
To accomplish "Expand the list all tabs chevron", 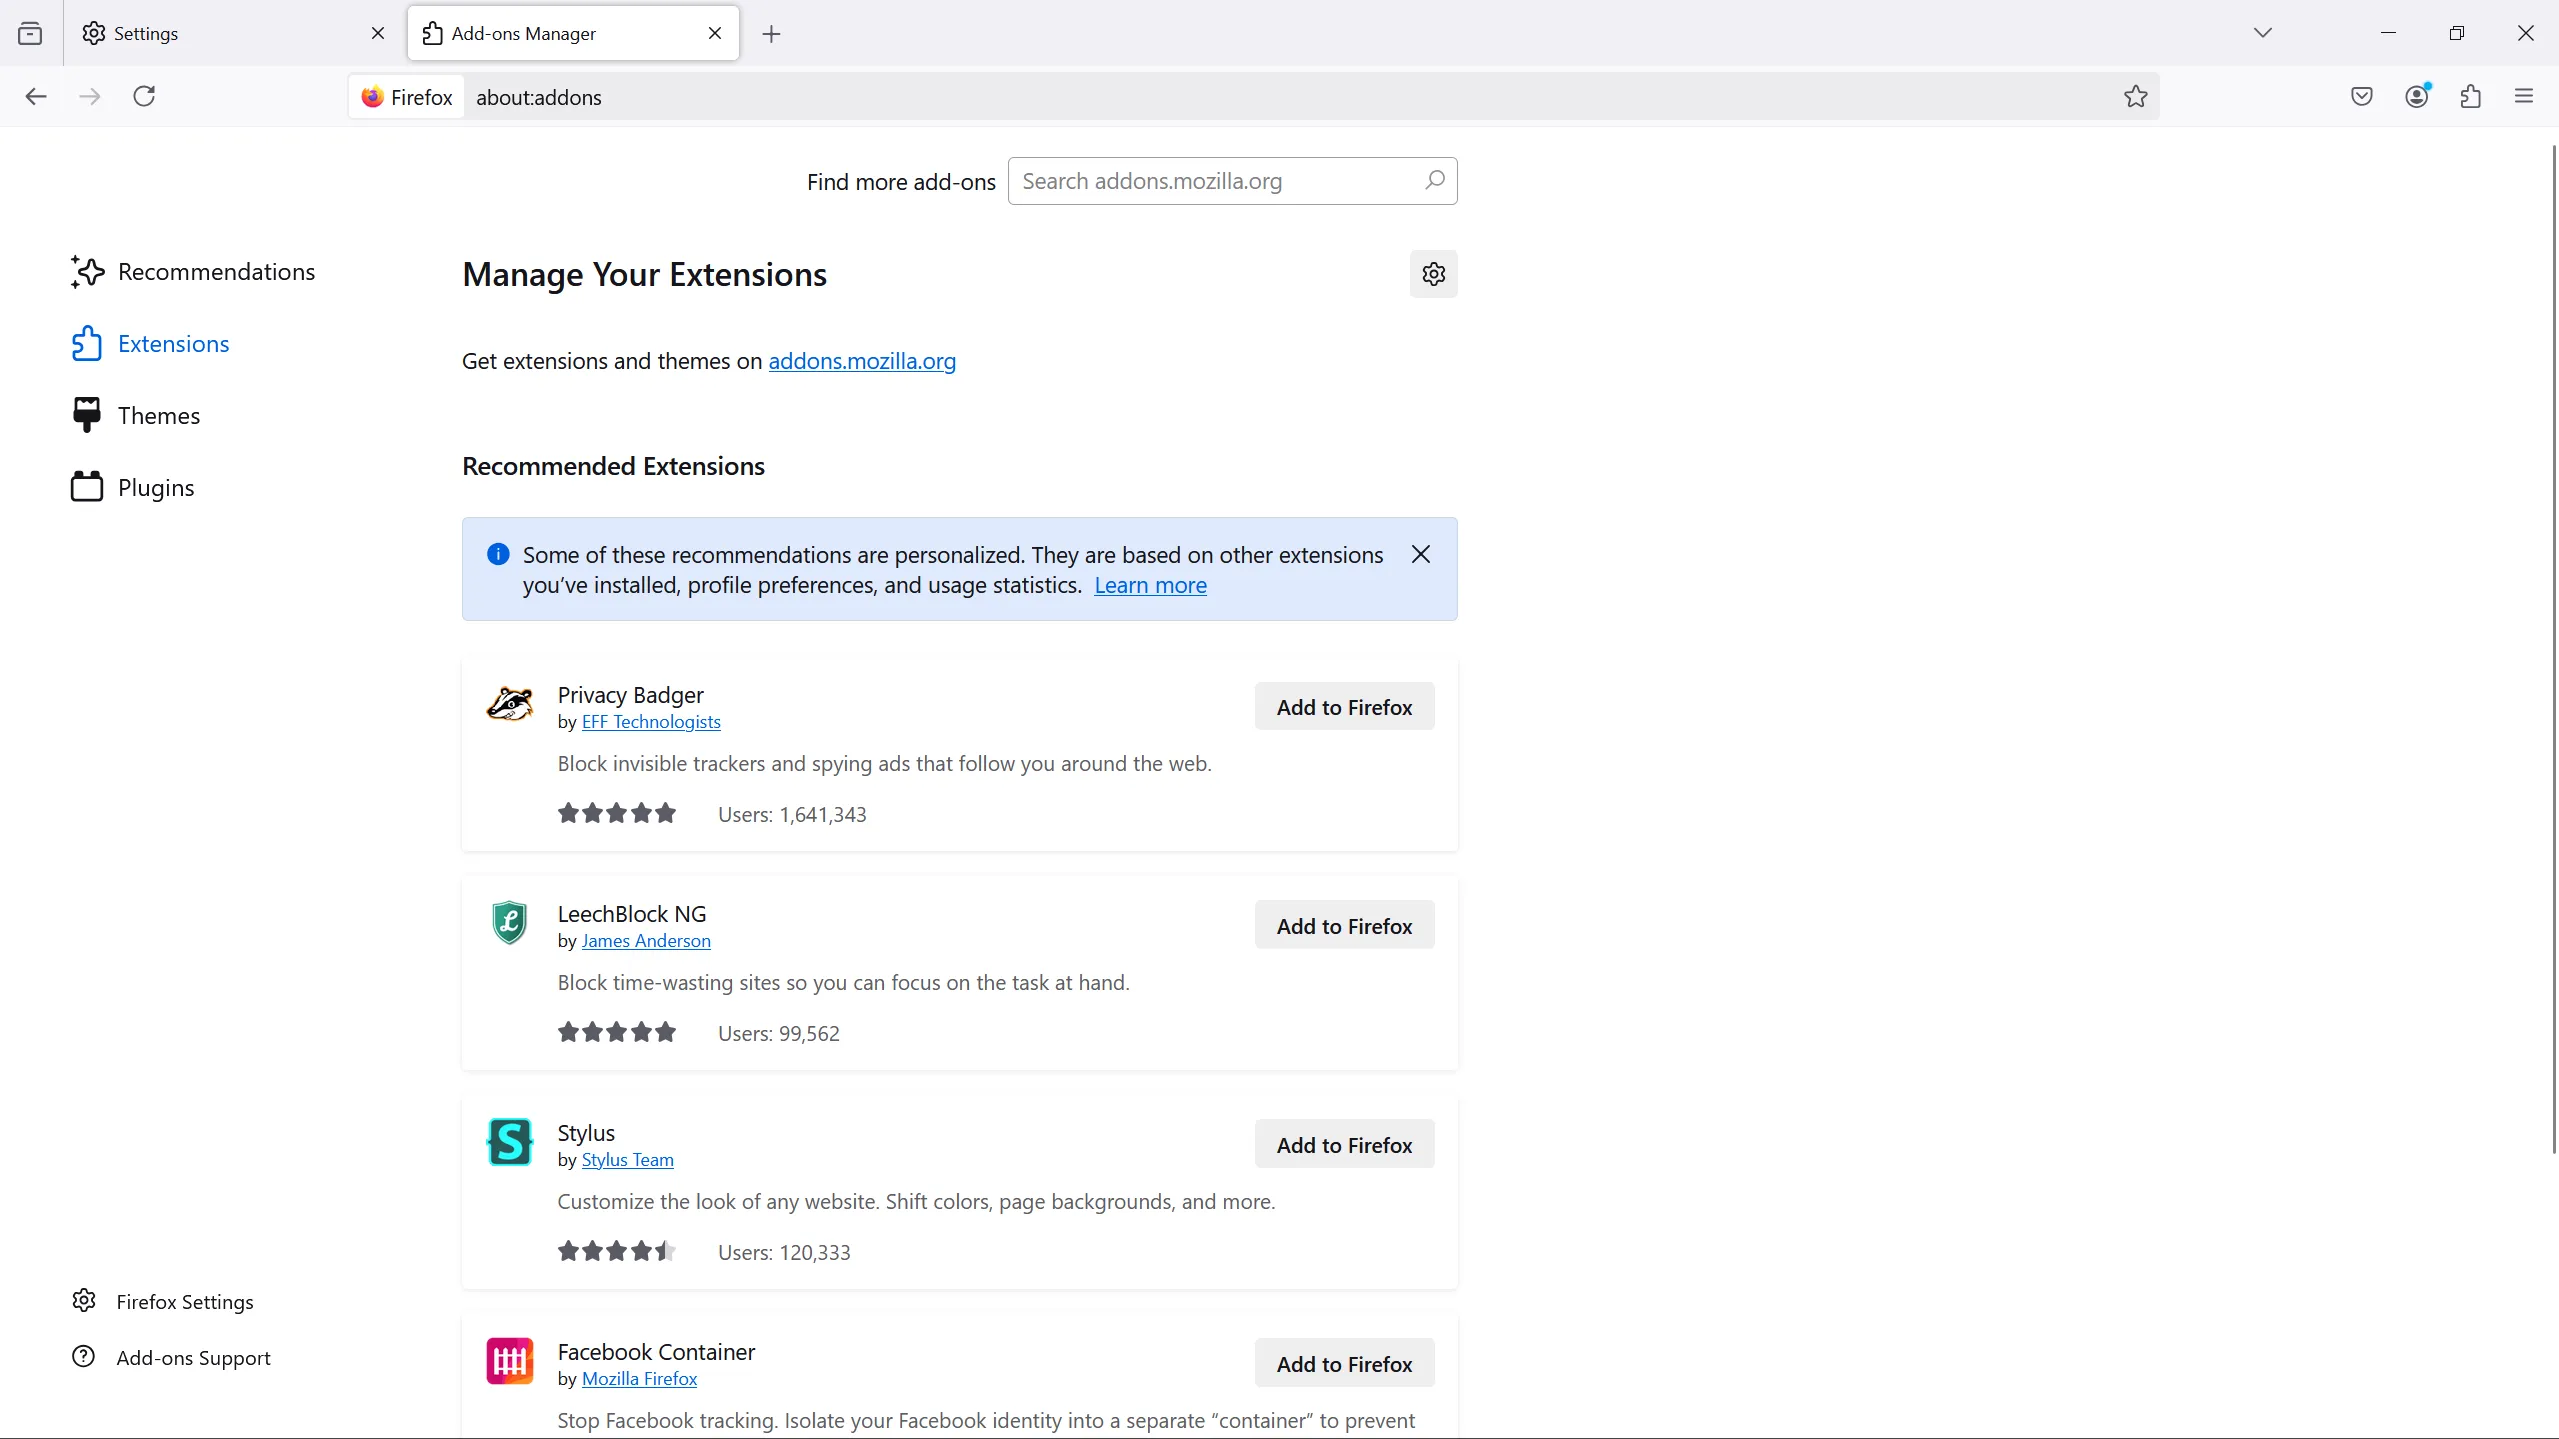I will click(x=2263, y=33).
